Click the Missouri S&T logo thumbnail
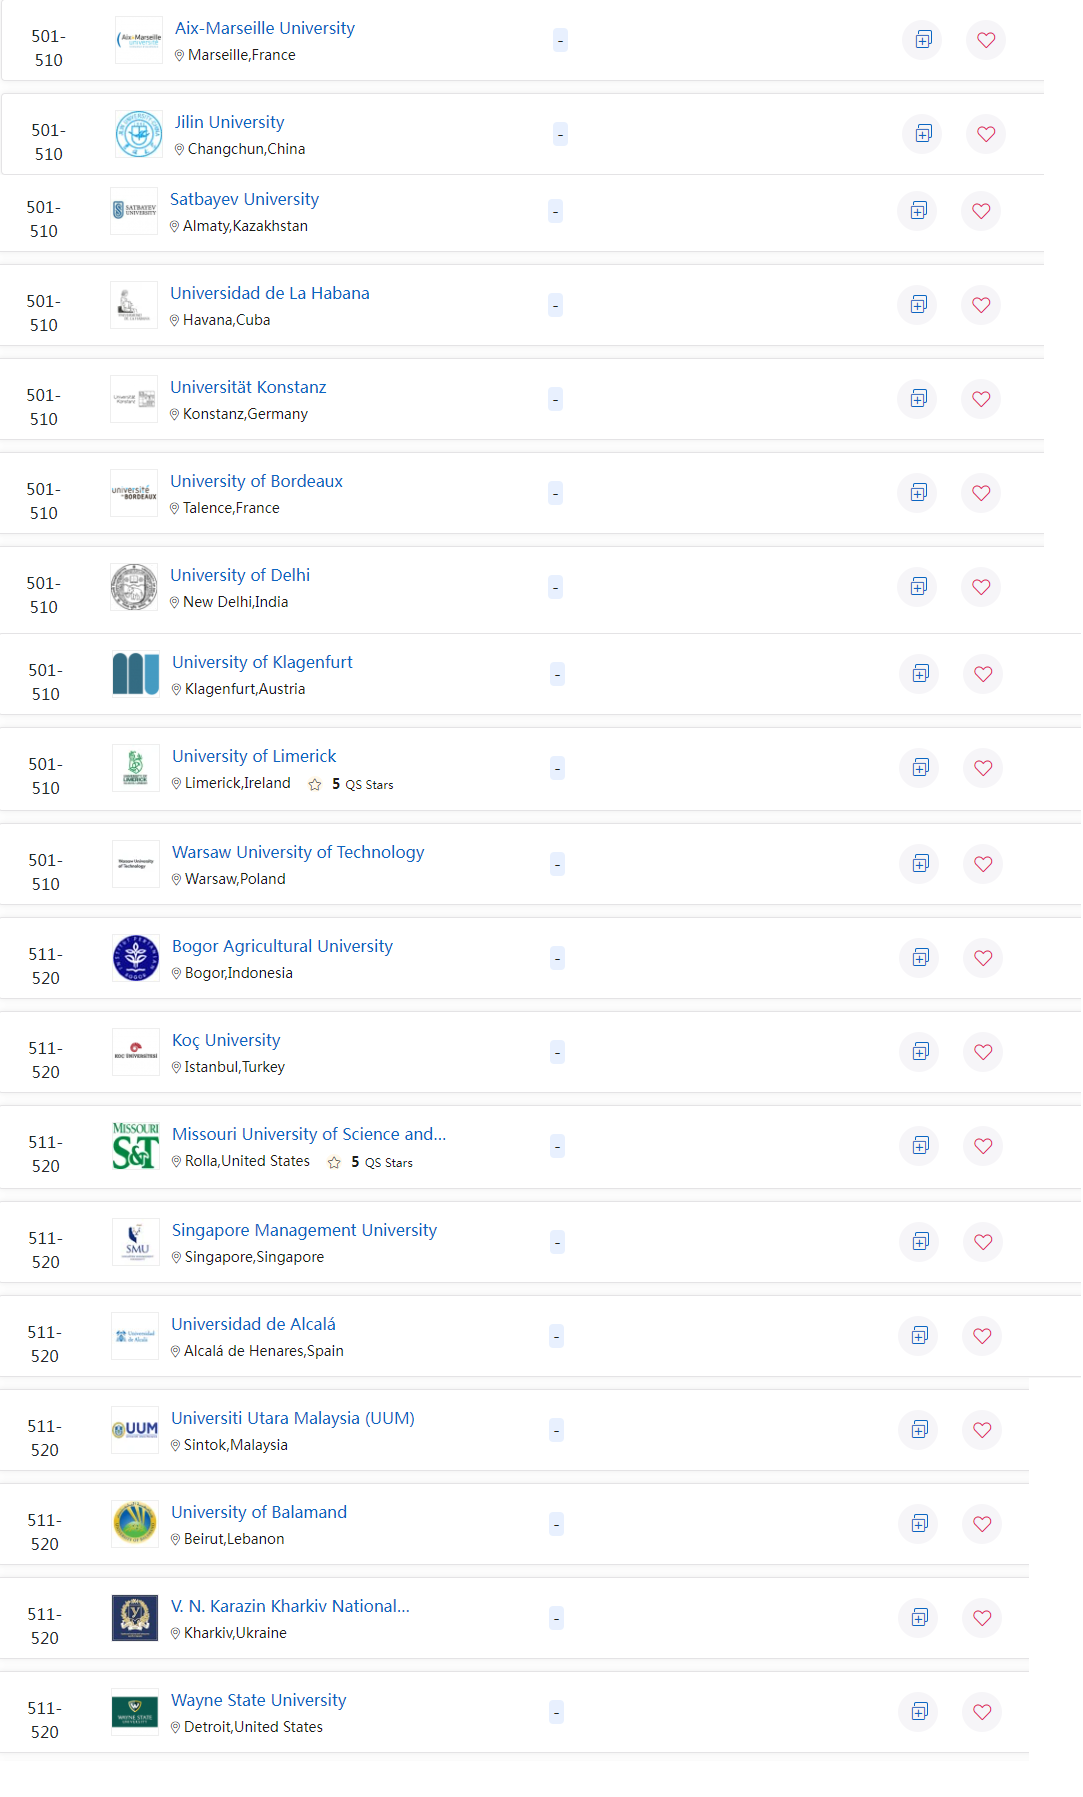The width and height of the screenshot is (1083, 1797). coord(136,1146)
